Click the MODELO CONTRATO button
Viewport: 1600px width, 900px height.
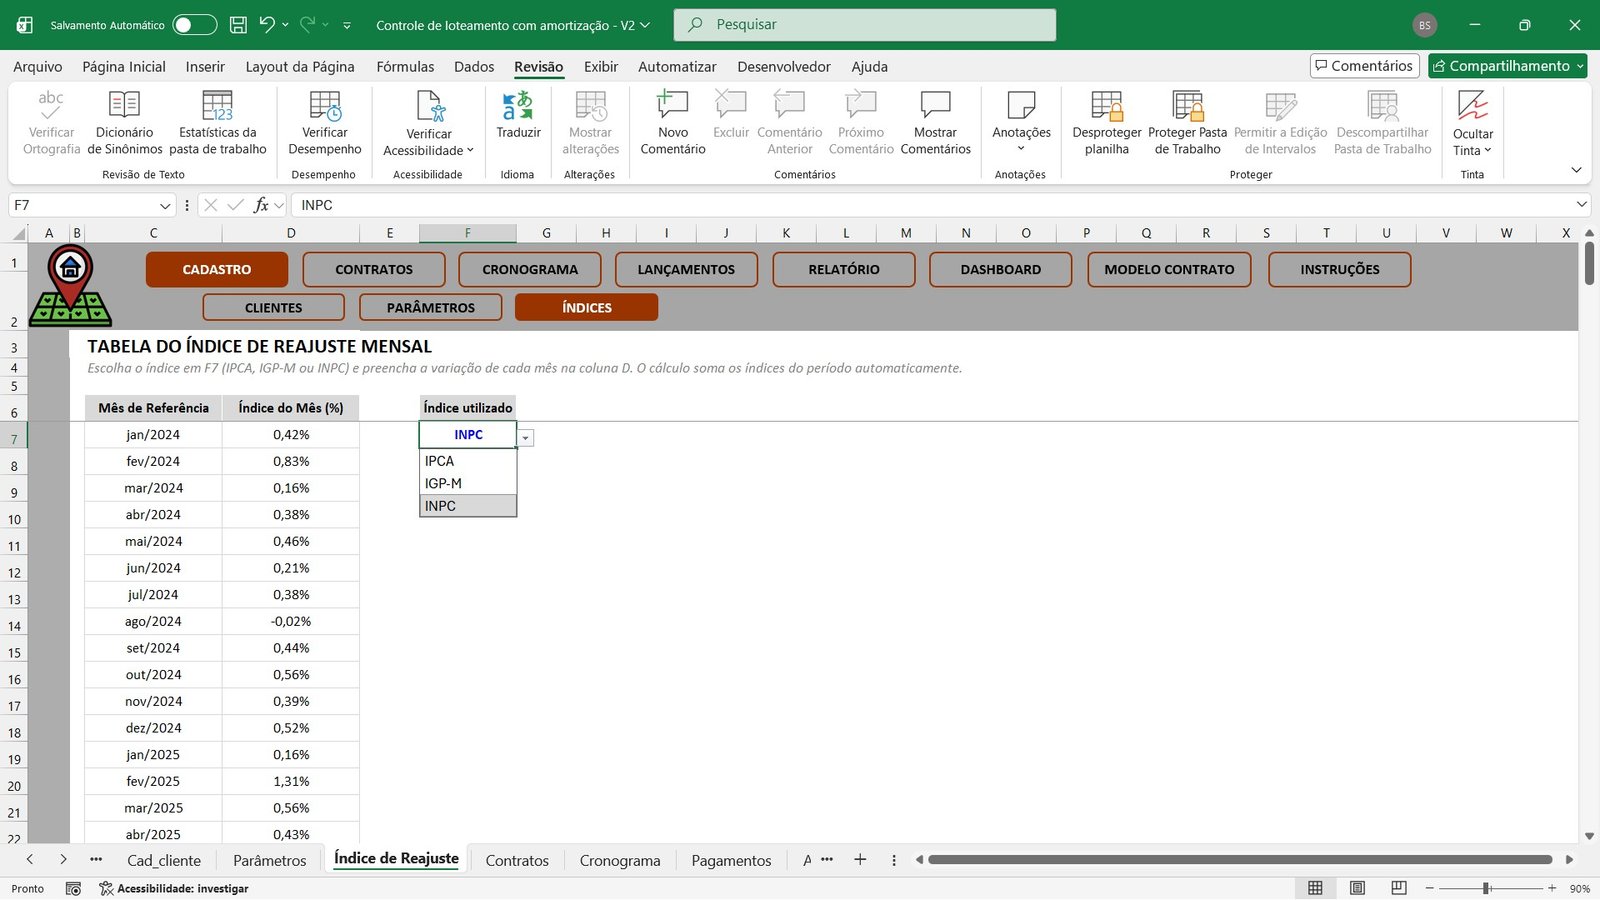click(1169, 270)
